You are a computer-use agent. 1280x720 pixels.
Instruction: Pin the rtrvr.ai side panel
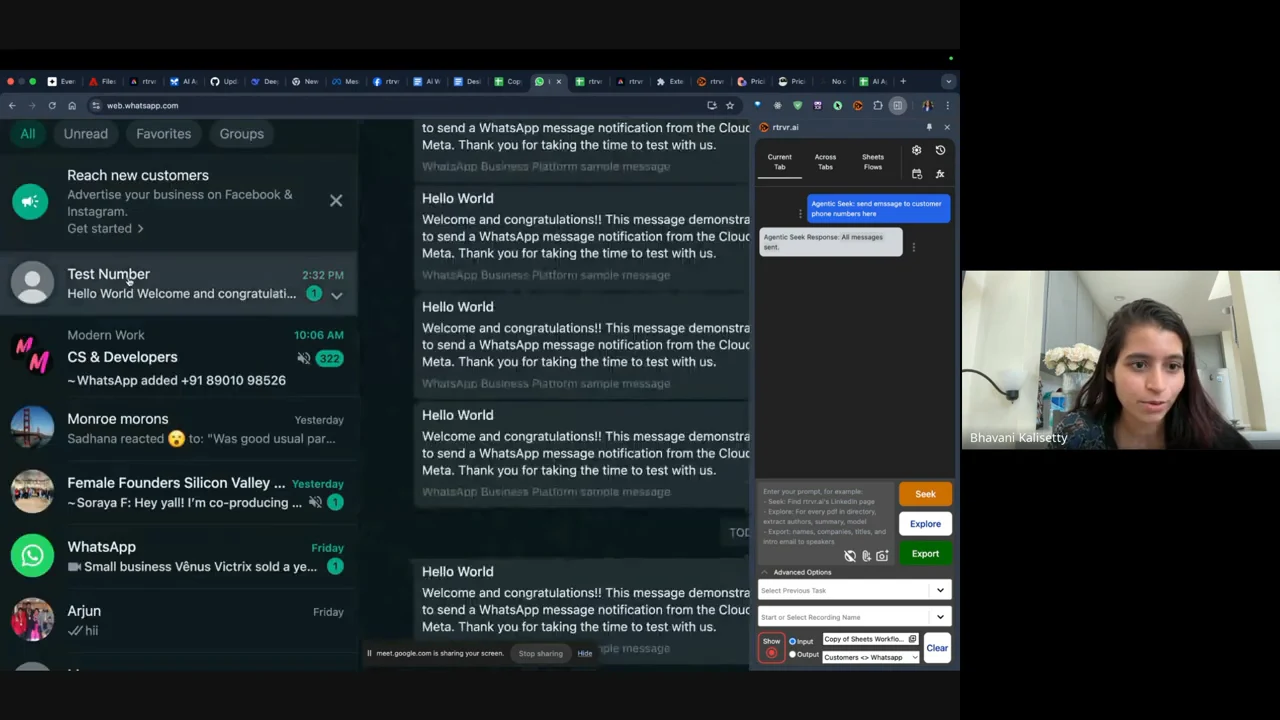929,127
